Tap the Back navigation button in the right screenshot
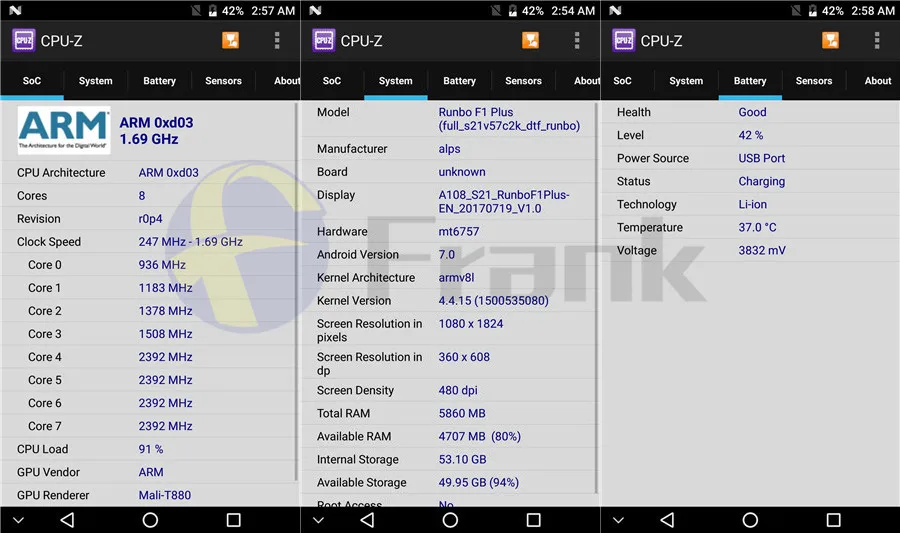Screen dimensions: 900x533 (667, 520)
